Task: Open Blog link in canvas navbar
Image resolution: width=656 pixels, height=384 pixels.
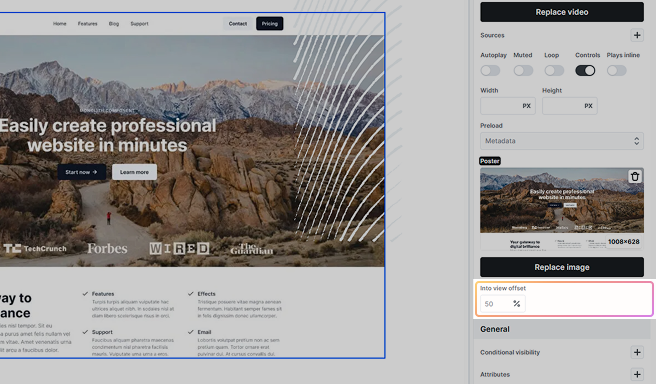Action: coord(114,24)
